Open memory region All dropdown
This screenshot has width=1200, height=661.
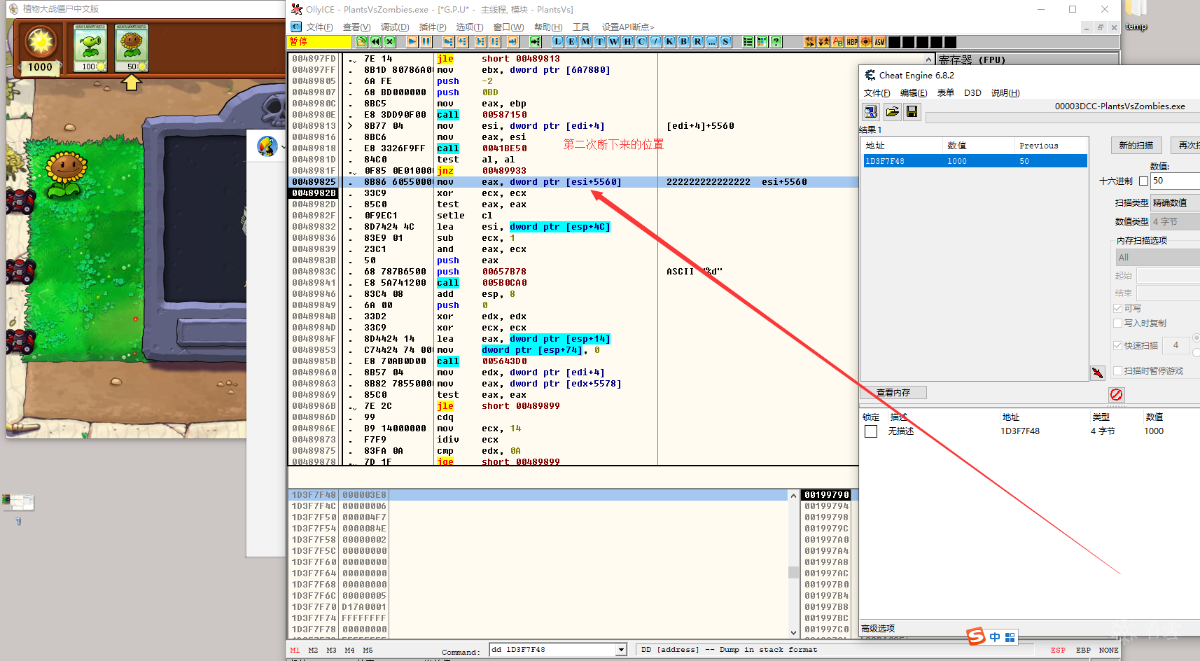tap(1158, 257)
